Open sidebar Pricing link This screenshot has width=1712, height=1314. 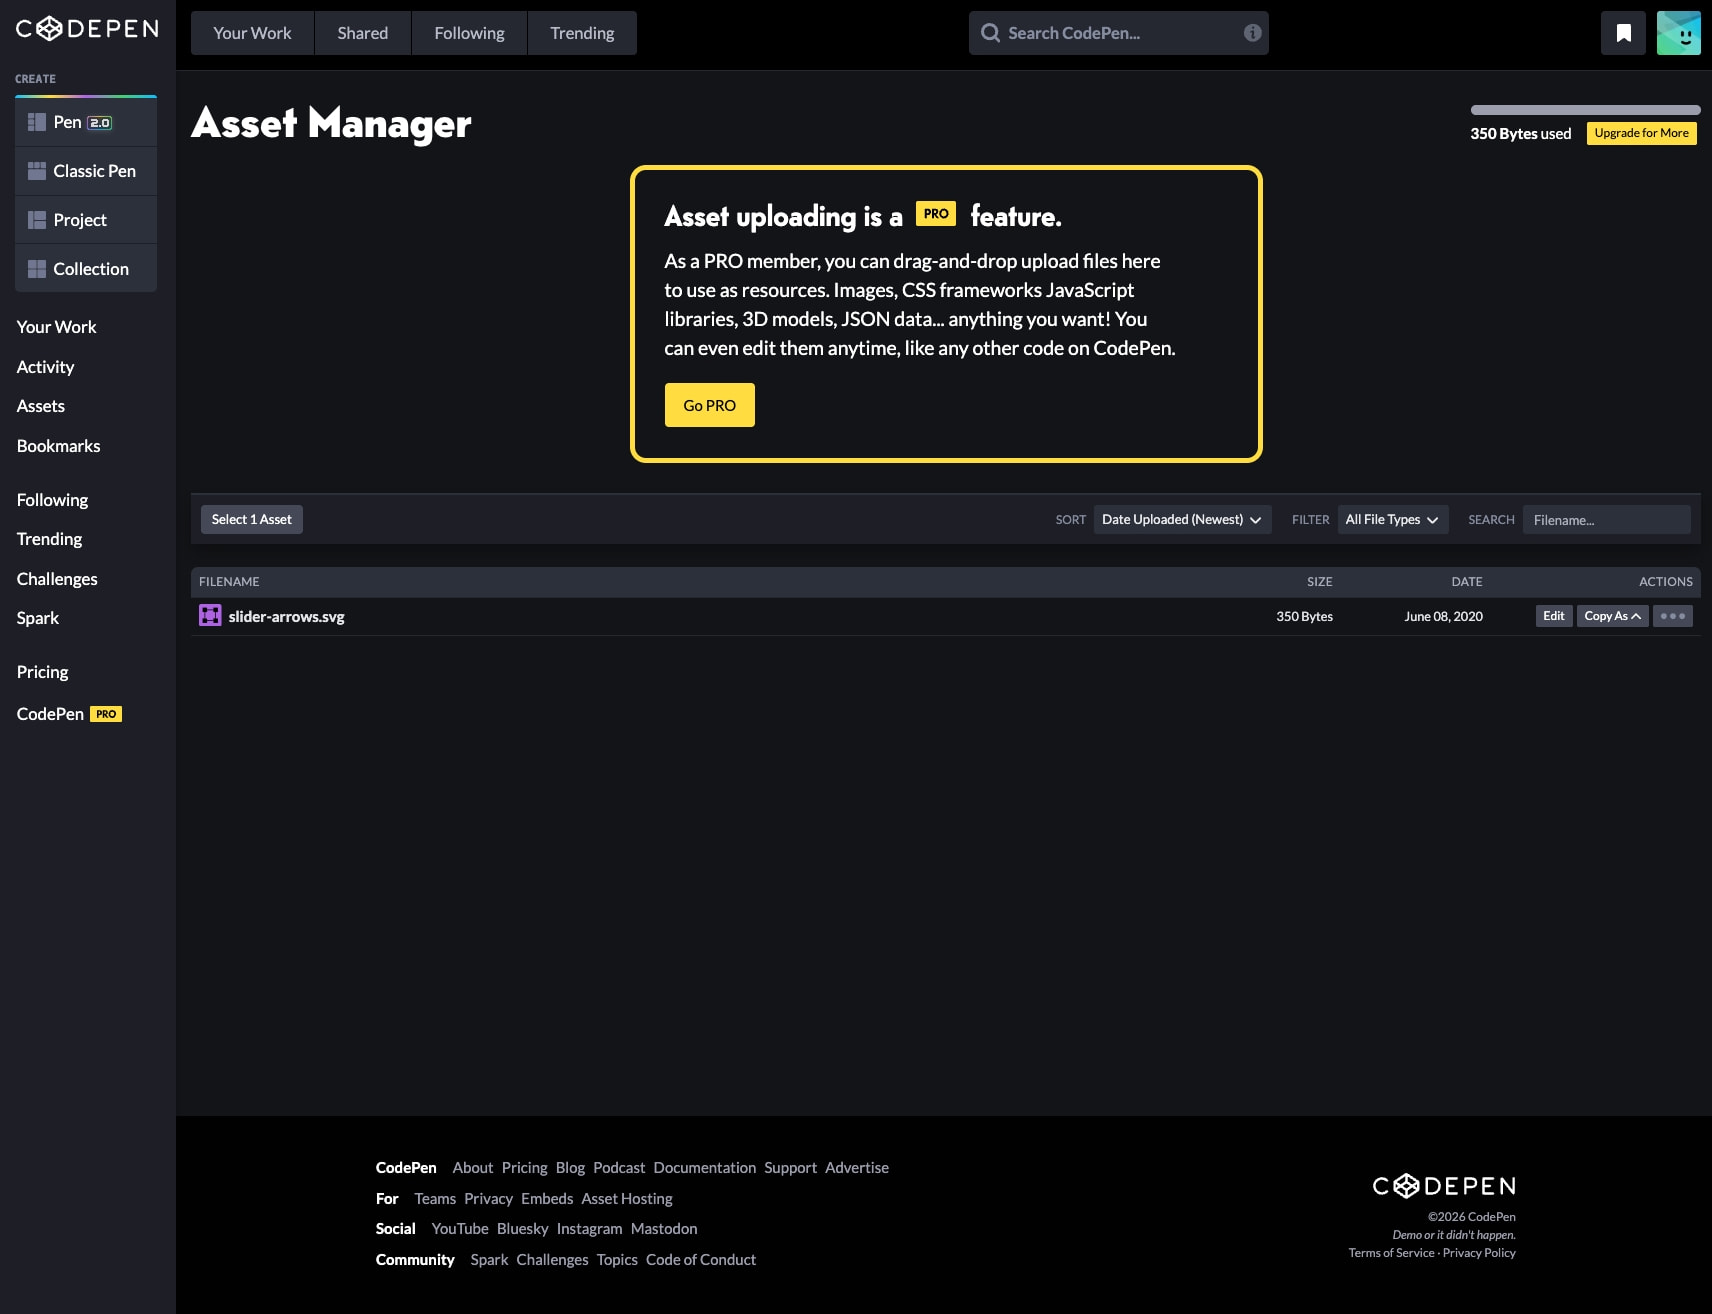tap(43, 672)
